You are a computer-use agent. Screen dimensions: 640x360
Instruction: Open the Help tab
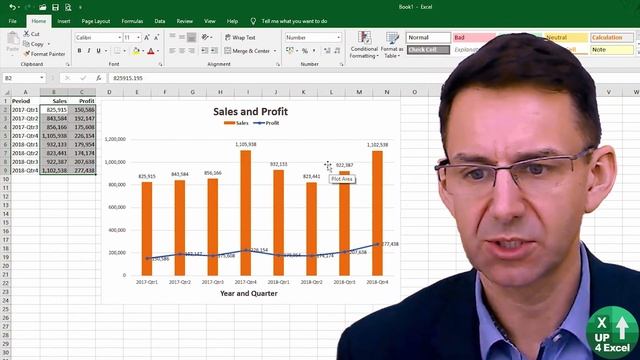(232, 21)
